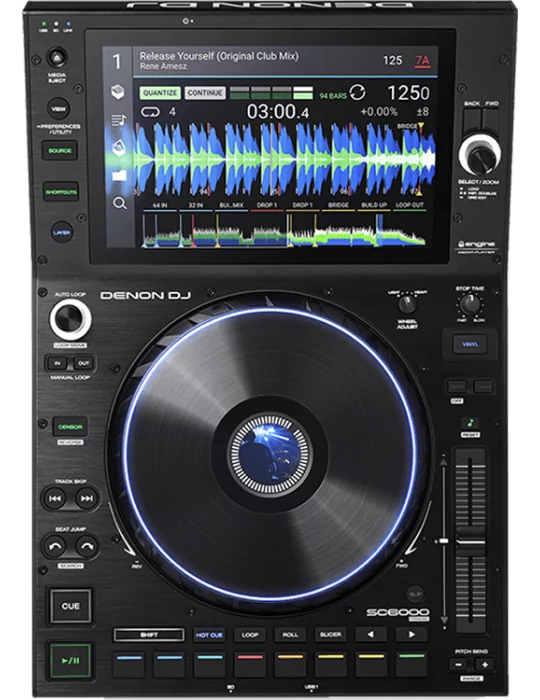Open pitch range ±8 on screen
The image size is (540, 700).
[423, 111]
